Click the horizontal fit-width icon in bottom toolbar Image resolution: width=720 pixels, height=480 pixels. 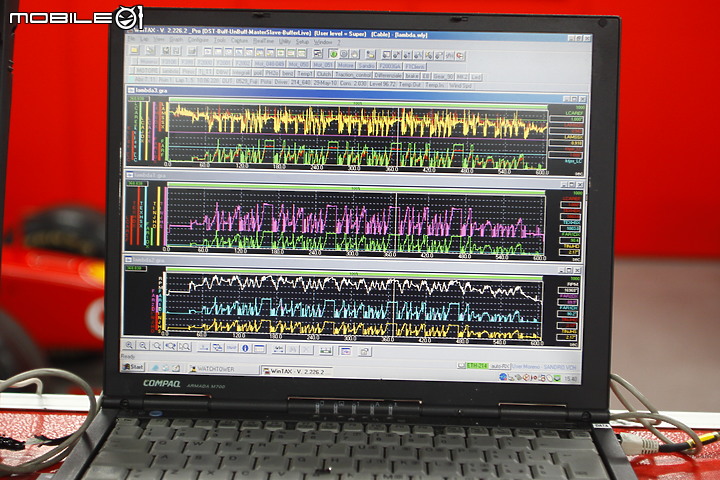[x=326, y=350]
